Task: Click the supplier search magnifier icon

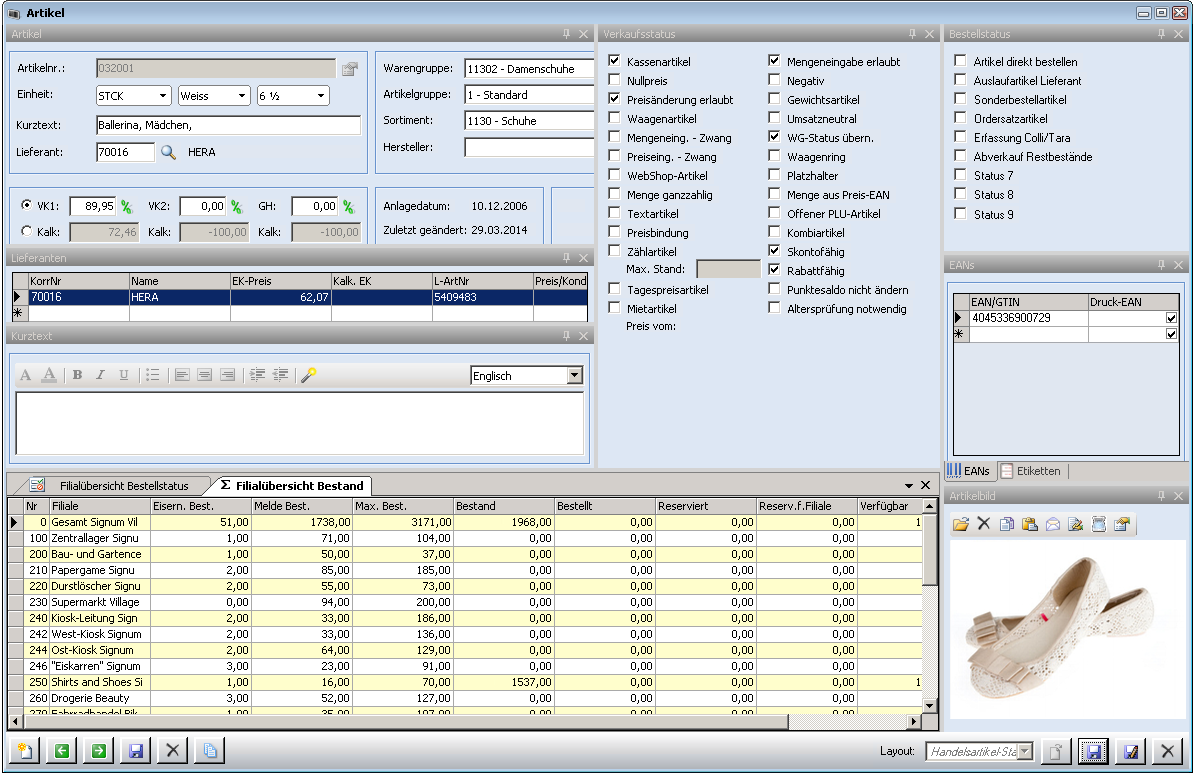Action: point(168,152)
